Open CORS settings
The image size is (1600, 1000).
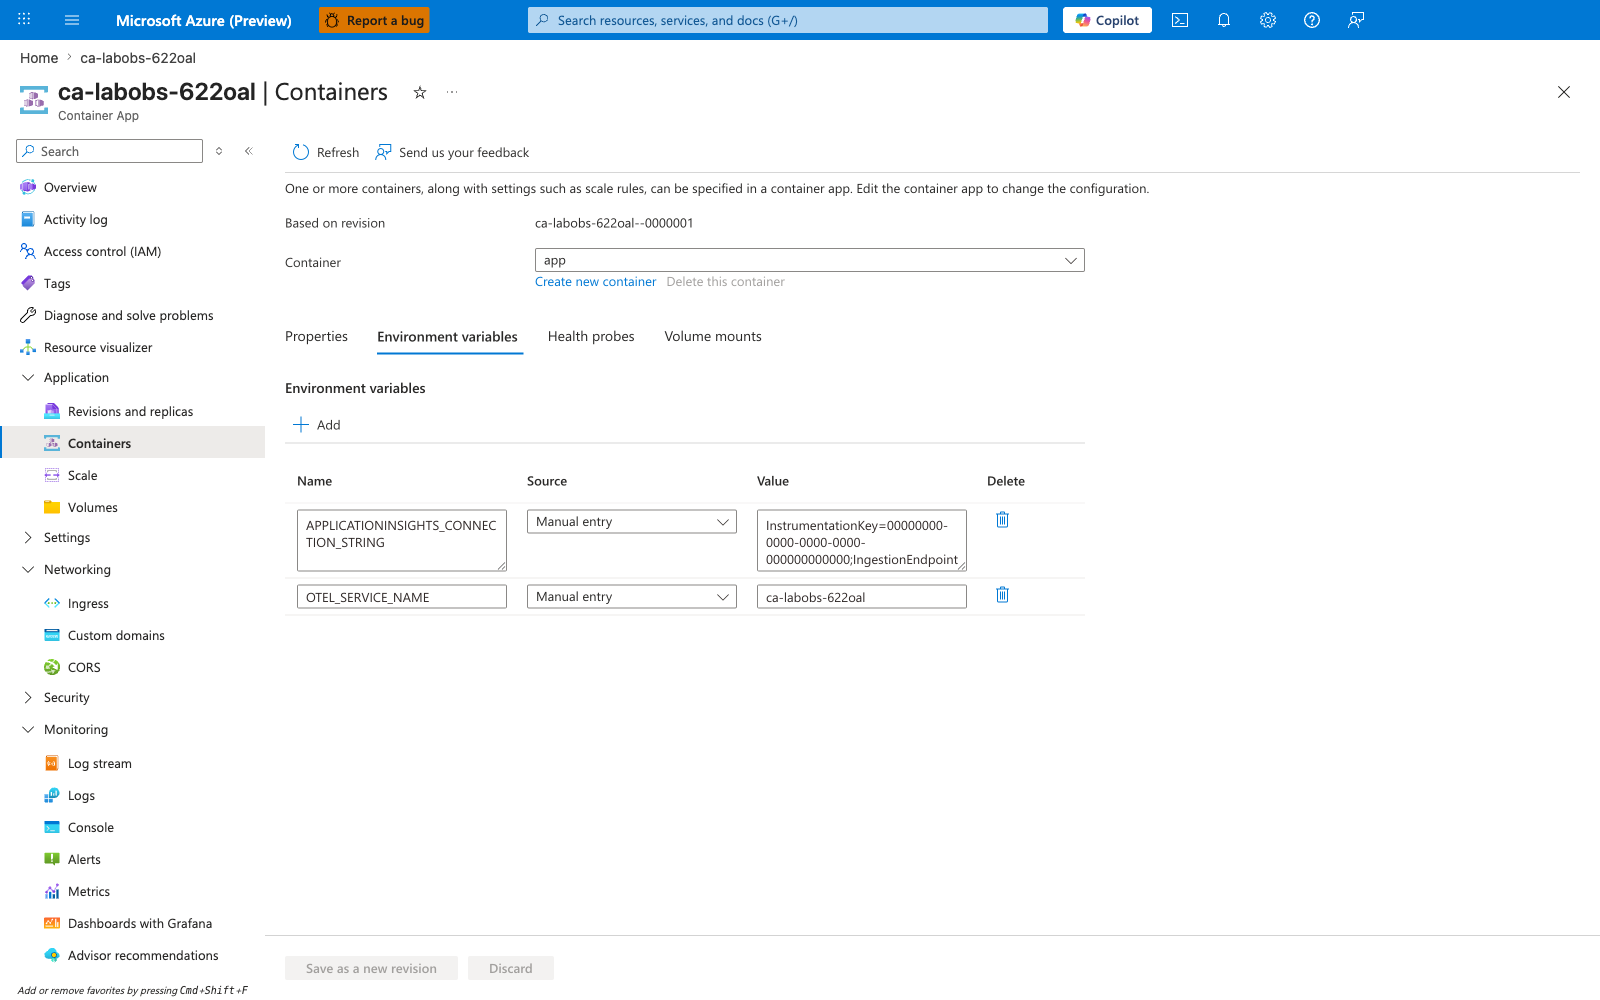pyautogui.click(x=84, y=667)
